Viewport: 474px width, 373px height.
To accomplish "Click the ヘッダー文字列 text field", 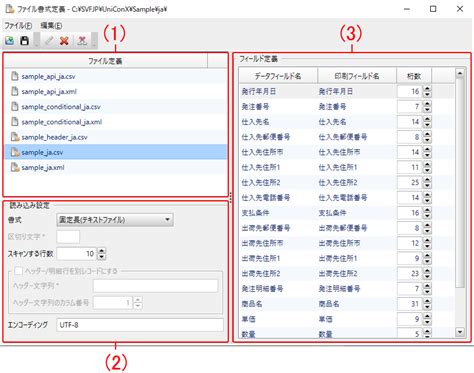I will click(155, 286).
